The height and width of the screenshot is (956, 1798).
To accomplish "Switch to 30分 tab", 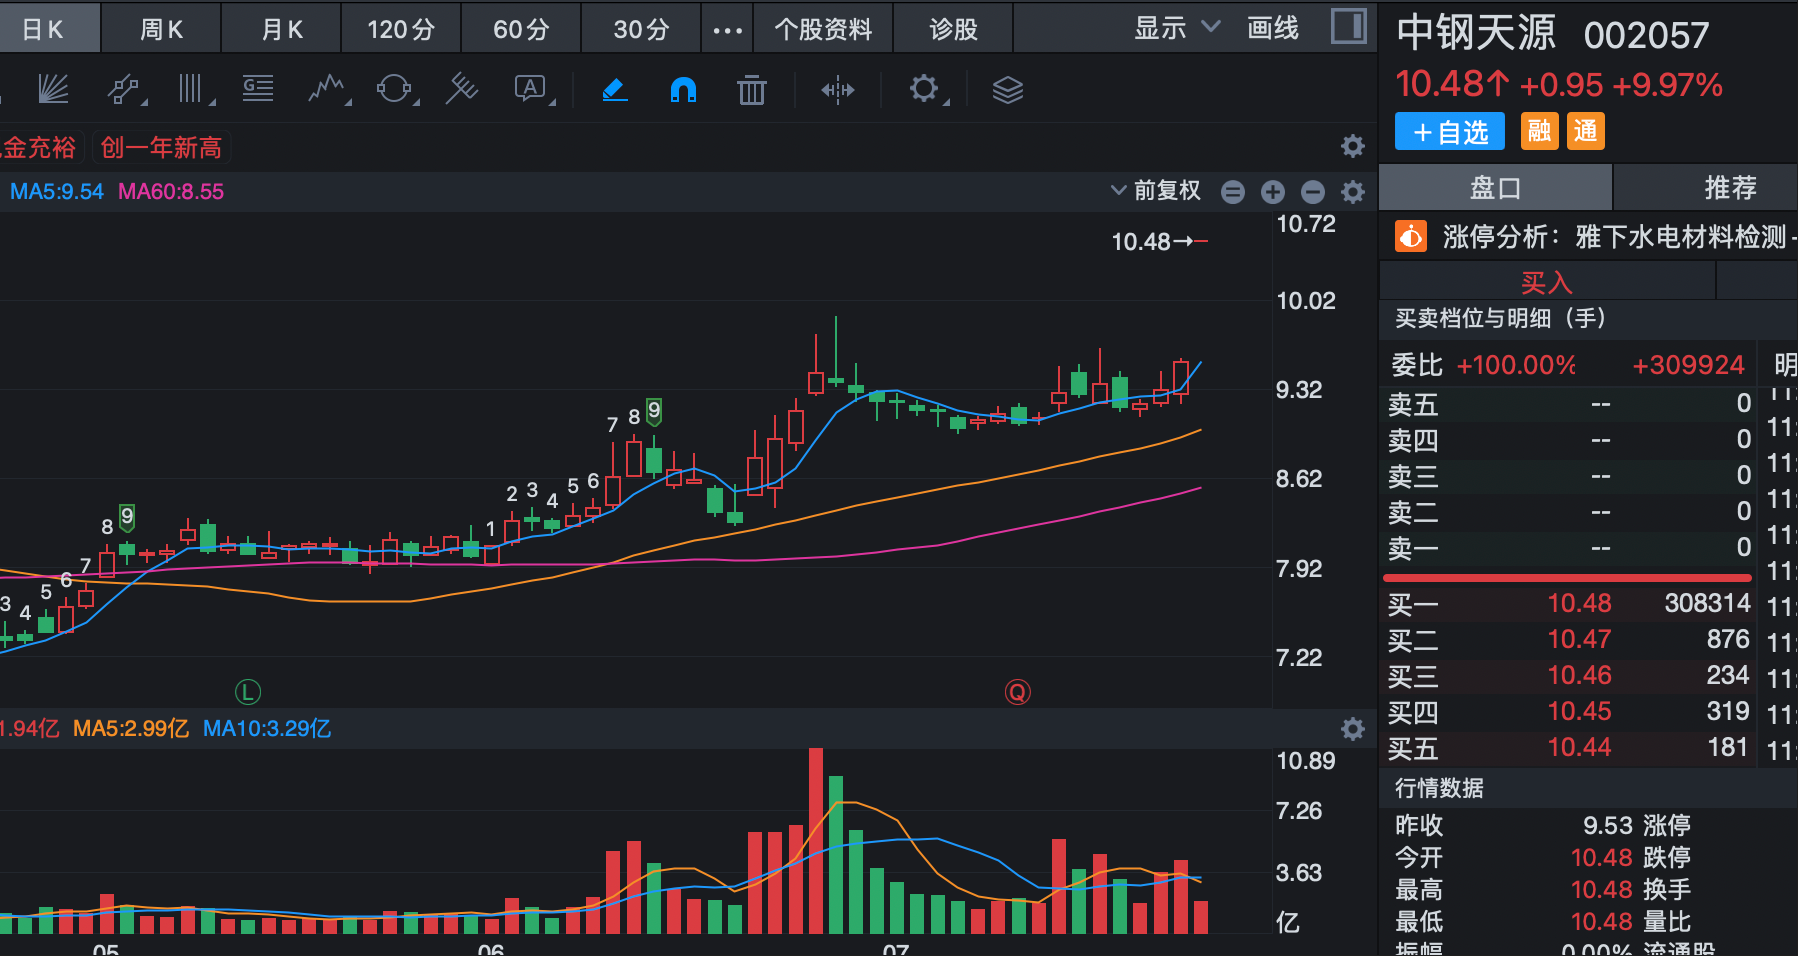I will (641, 28).
